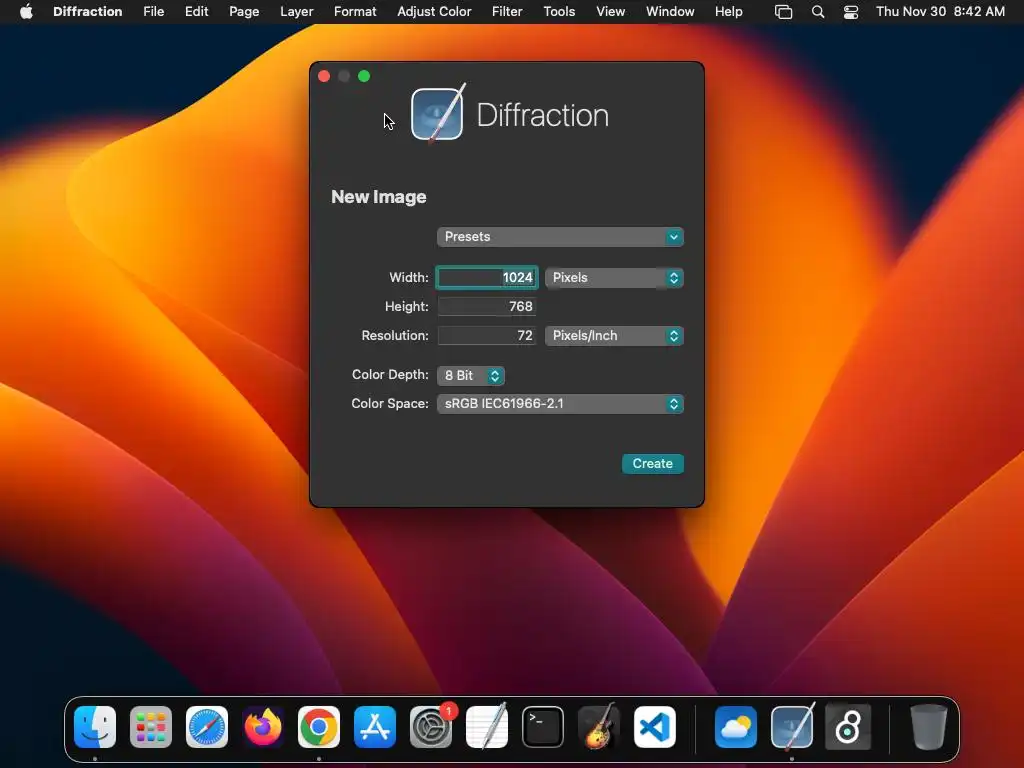
Task: Click the Width field showing 1024
Action: click(487, 278)
